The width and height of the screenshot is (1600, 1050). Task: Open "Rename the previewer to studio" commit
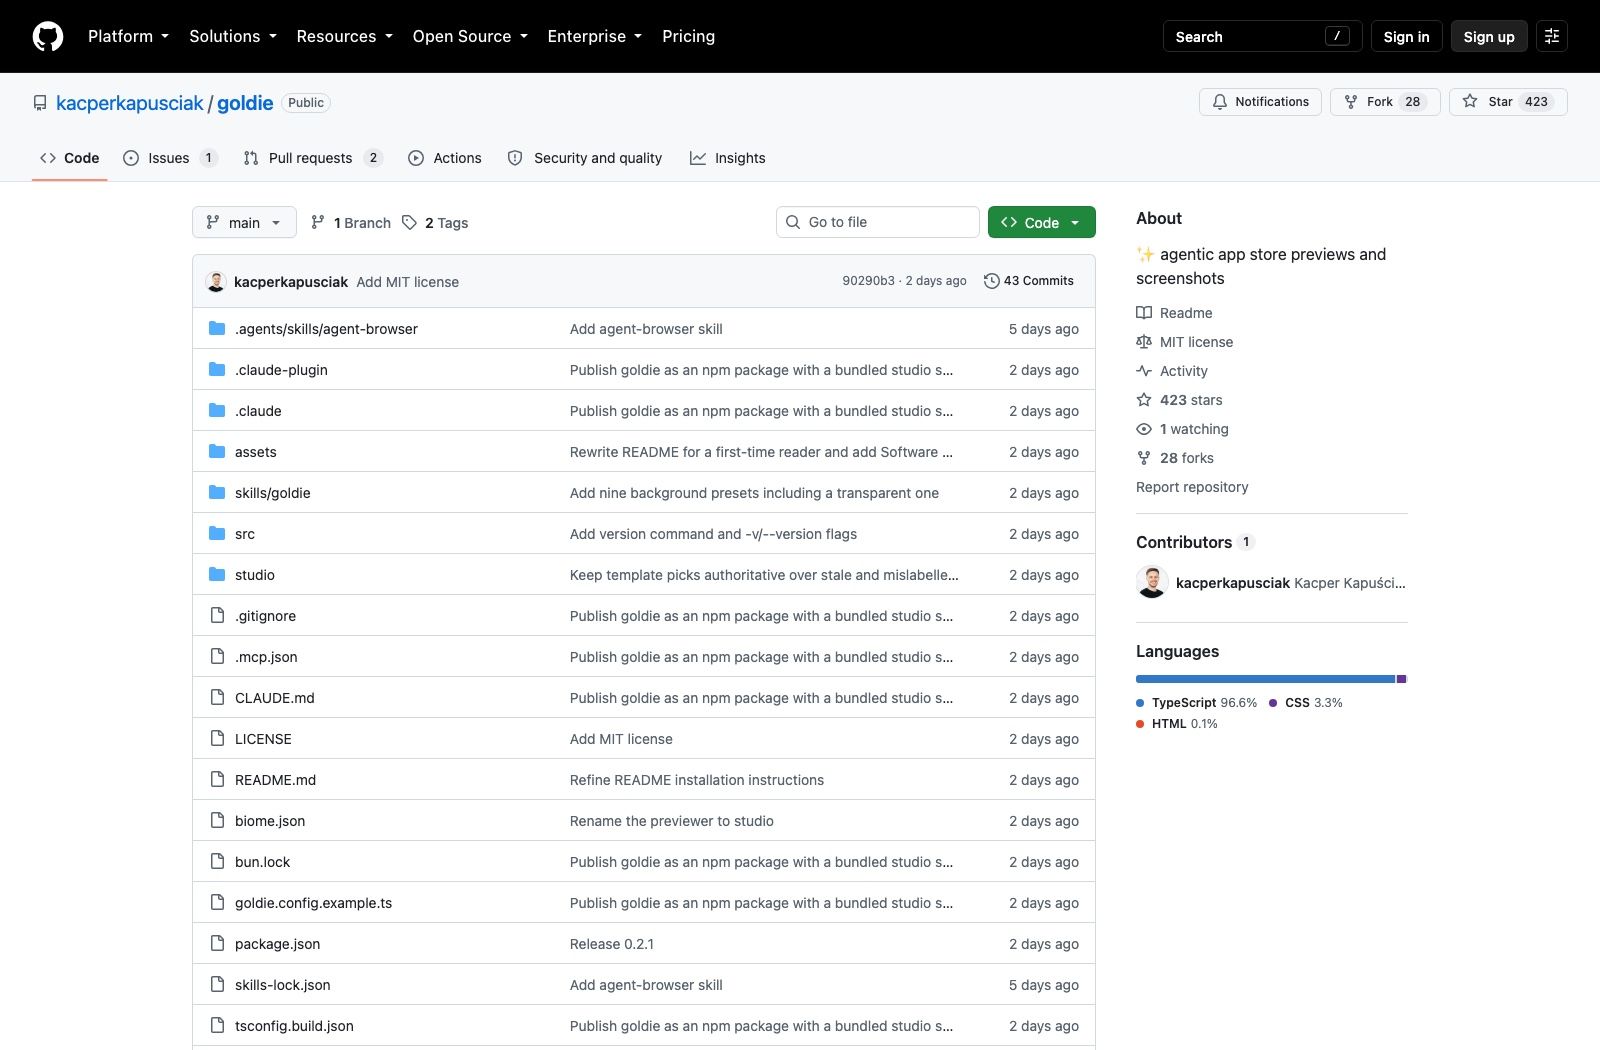[672, 821]
